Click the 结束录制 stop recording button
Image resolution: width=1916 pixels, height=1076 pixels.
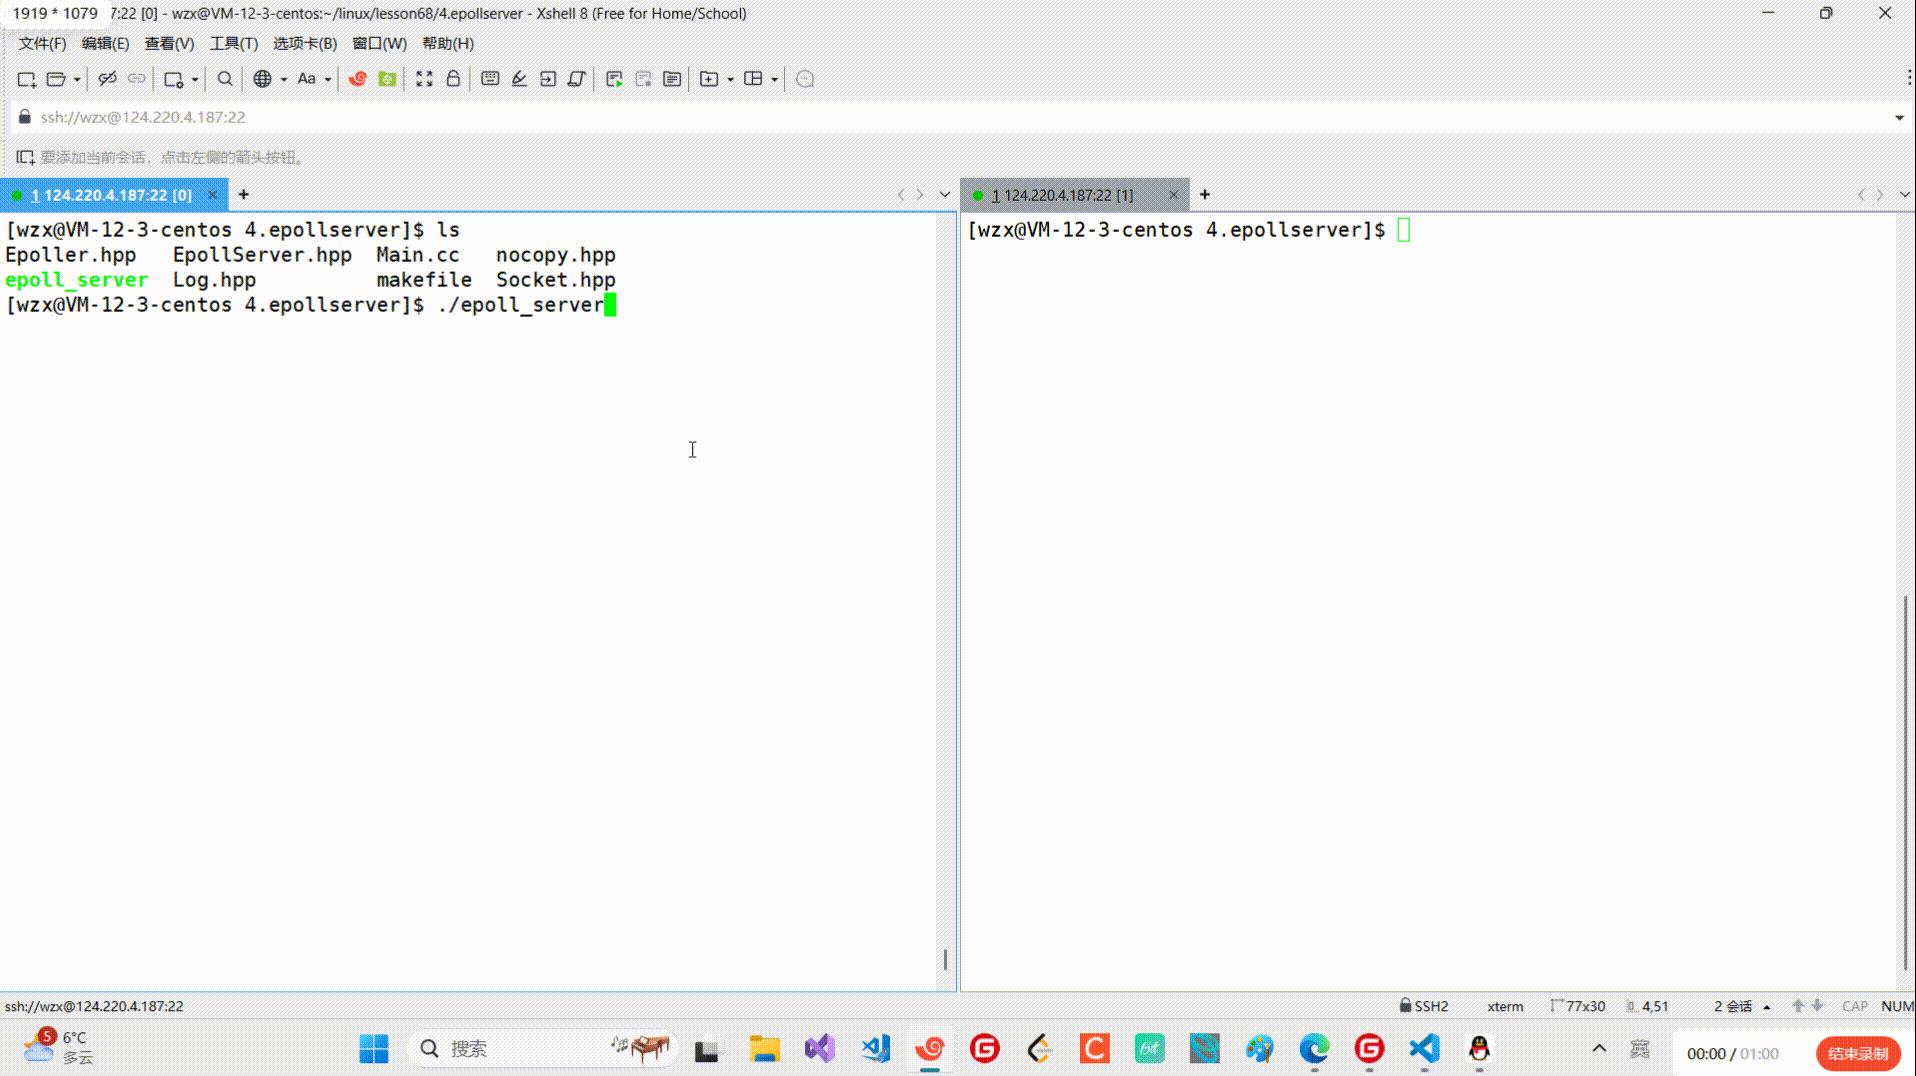1857,1053
